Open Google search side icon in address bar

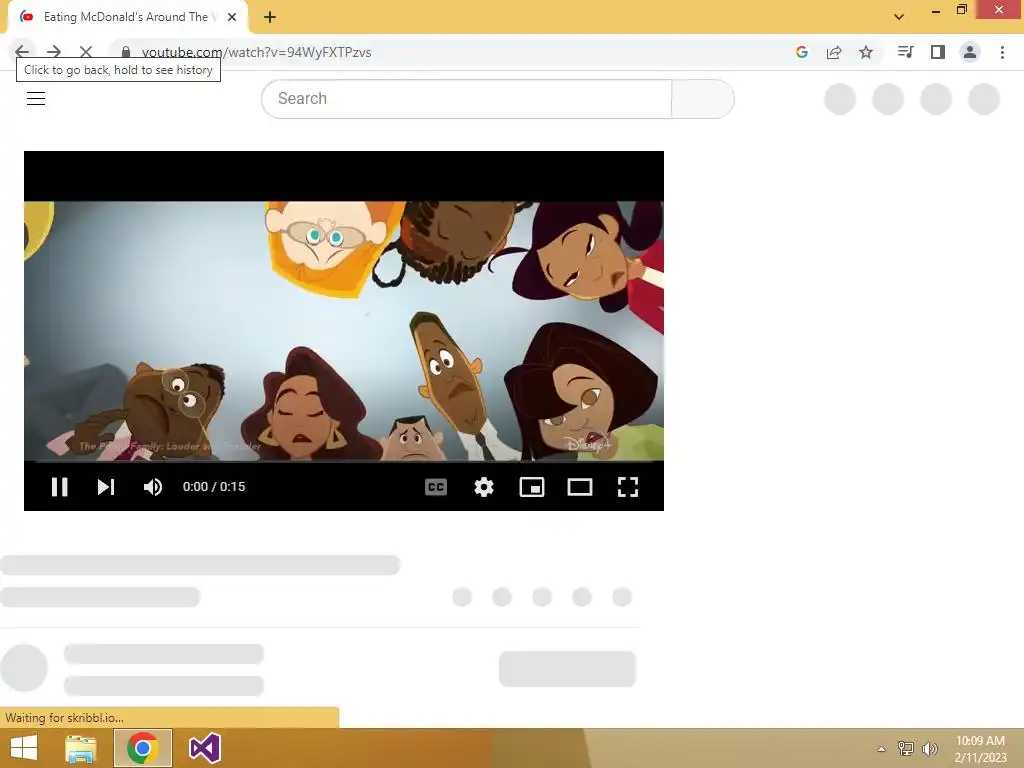[x=802, y=52]
